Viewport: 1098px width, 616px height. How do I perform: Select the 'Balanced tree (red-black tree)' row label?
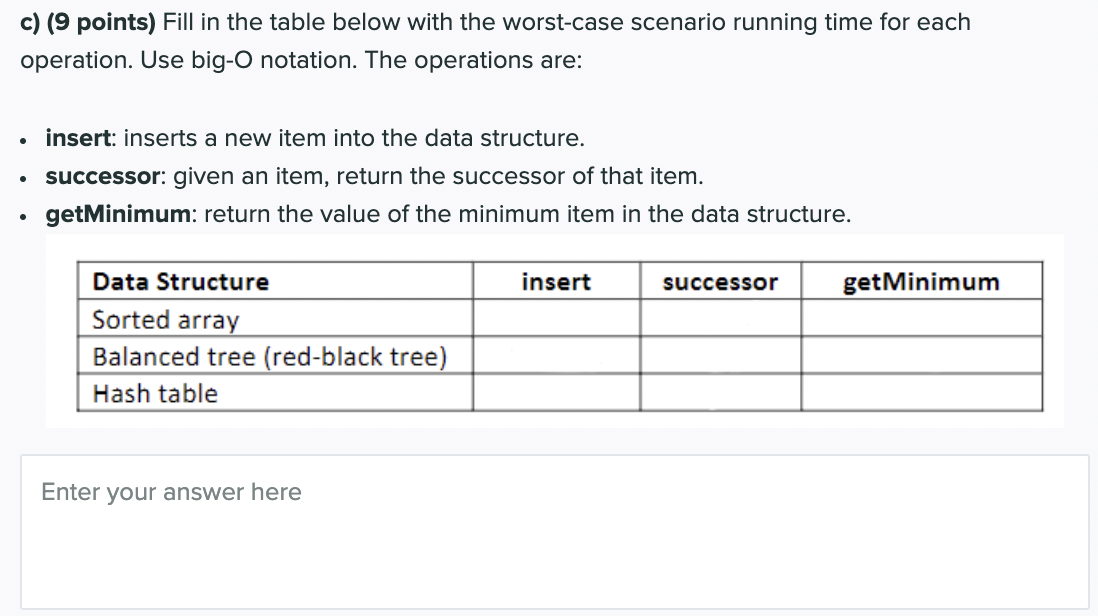(x=269, y=357)
